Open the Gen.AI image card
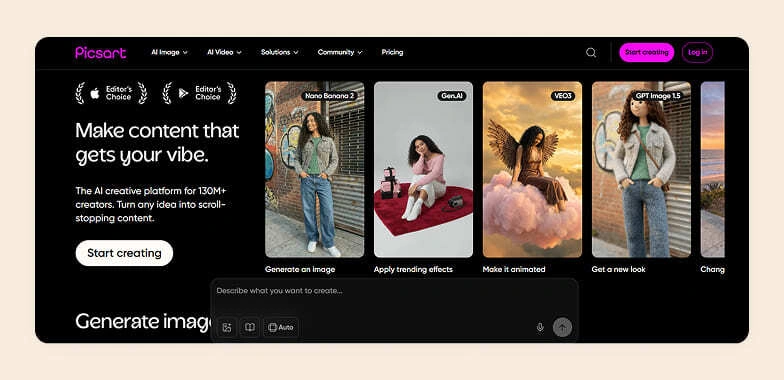 [x=424, y=170]
